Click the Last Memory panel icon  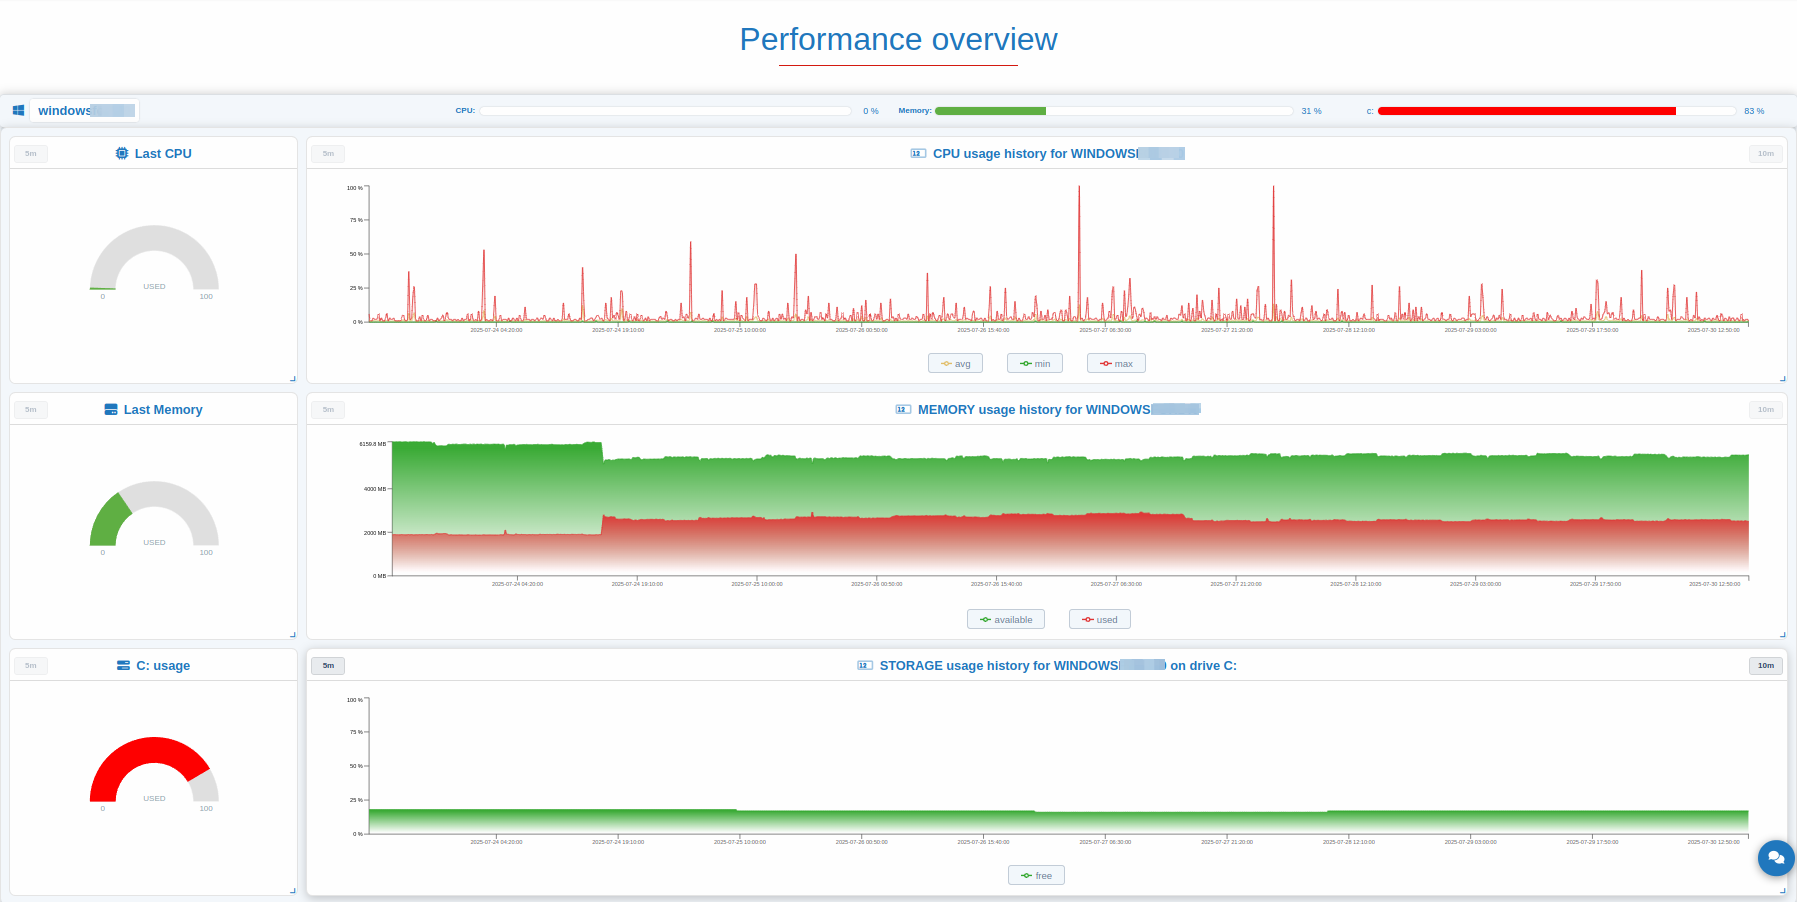pos(111,410)
